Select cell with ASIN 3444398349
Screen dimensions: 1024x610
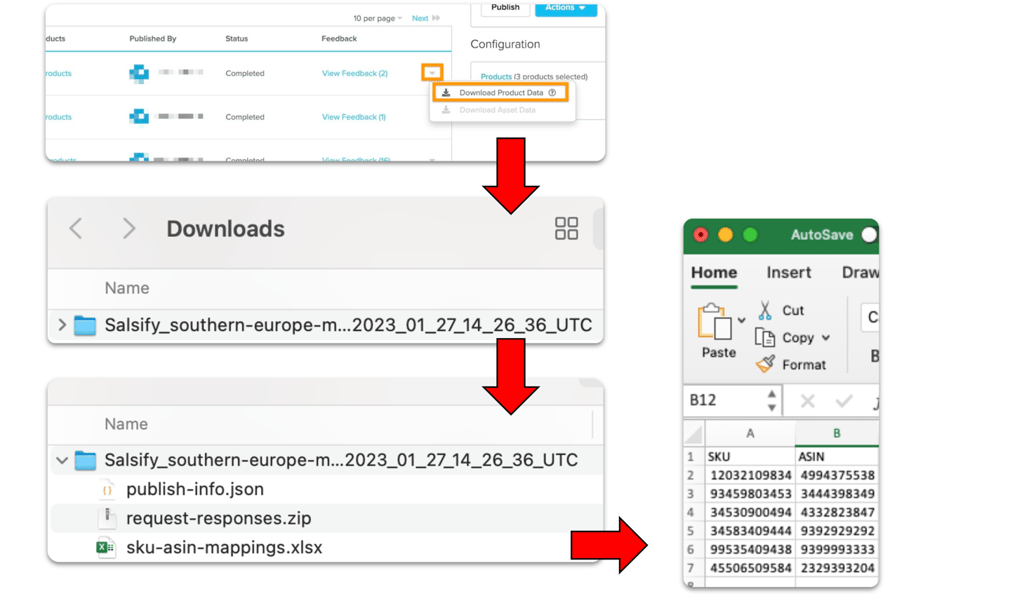pos(837,494)
